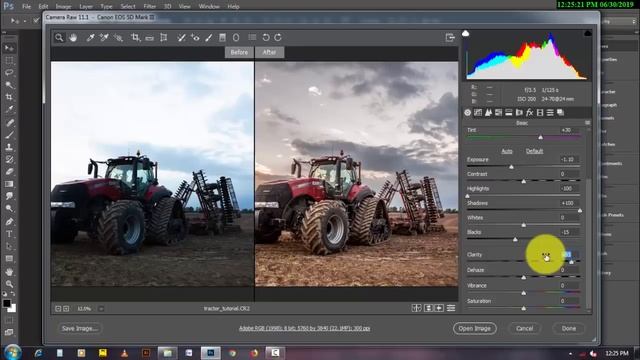Click the Open Image button

click(x=475, y=329)
